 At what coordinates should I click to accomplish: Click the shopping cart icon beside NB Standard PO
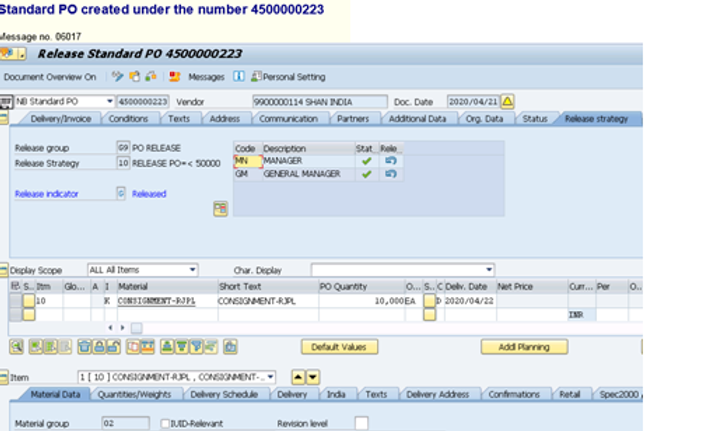pos(6,102)
